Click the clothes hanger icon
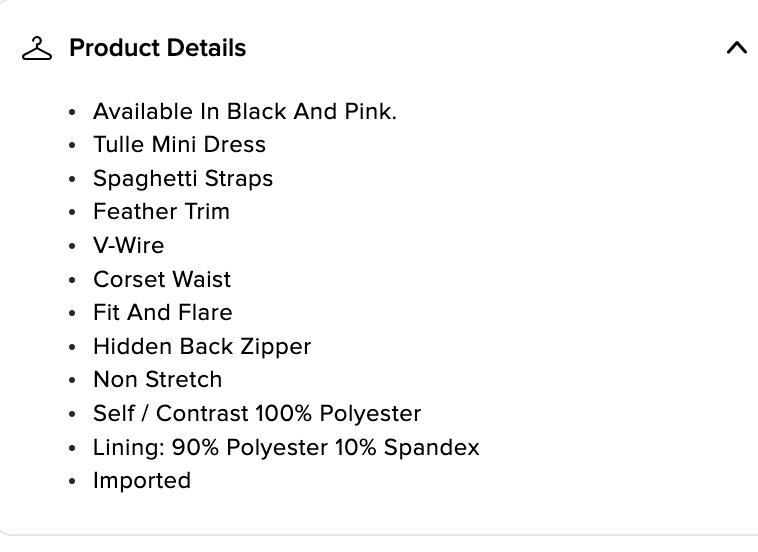The width and height of the screenshot is (758, 552). click(x=36, y=48)
